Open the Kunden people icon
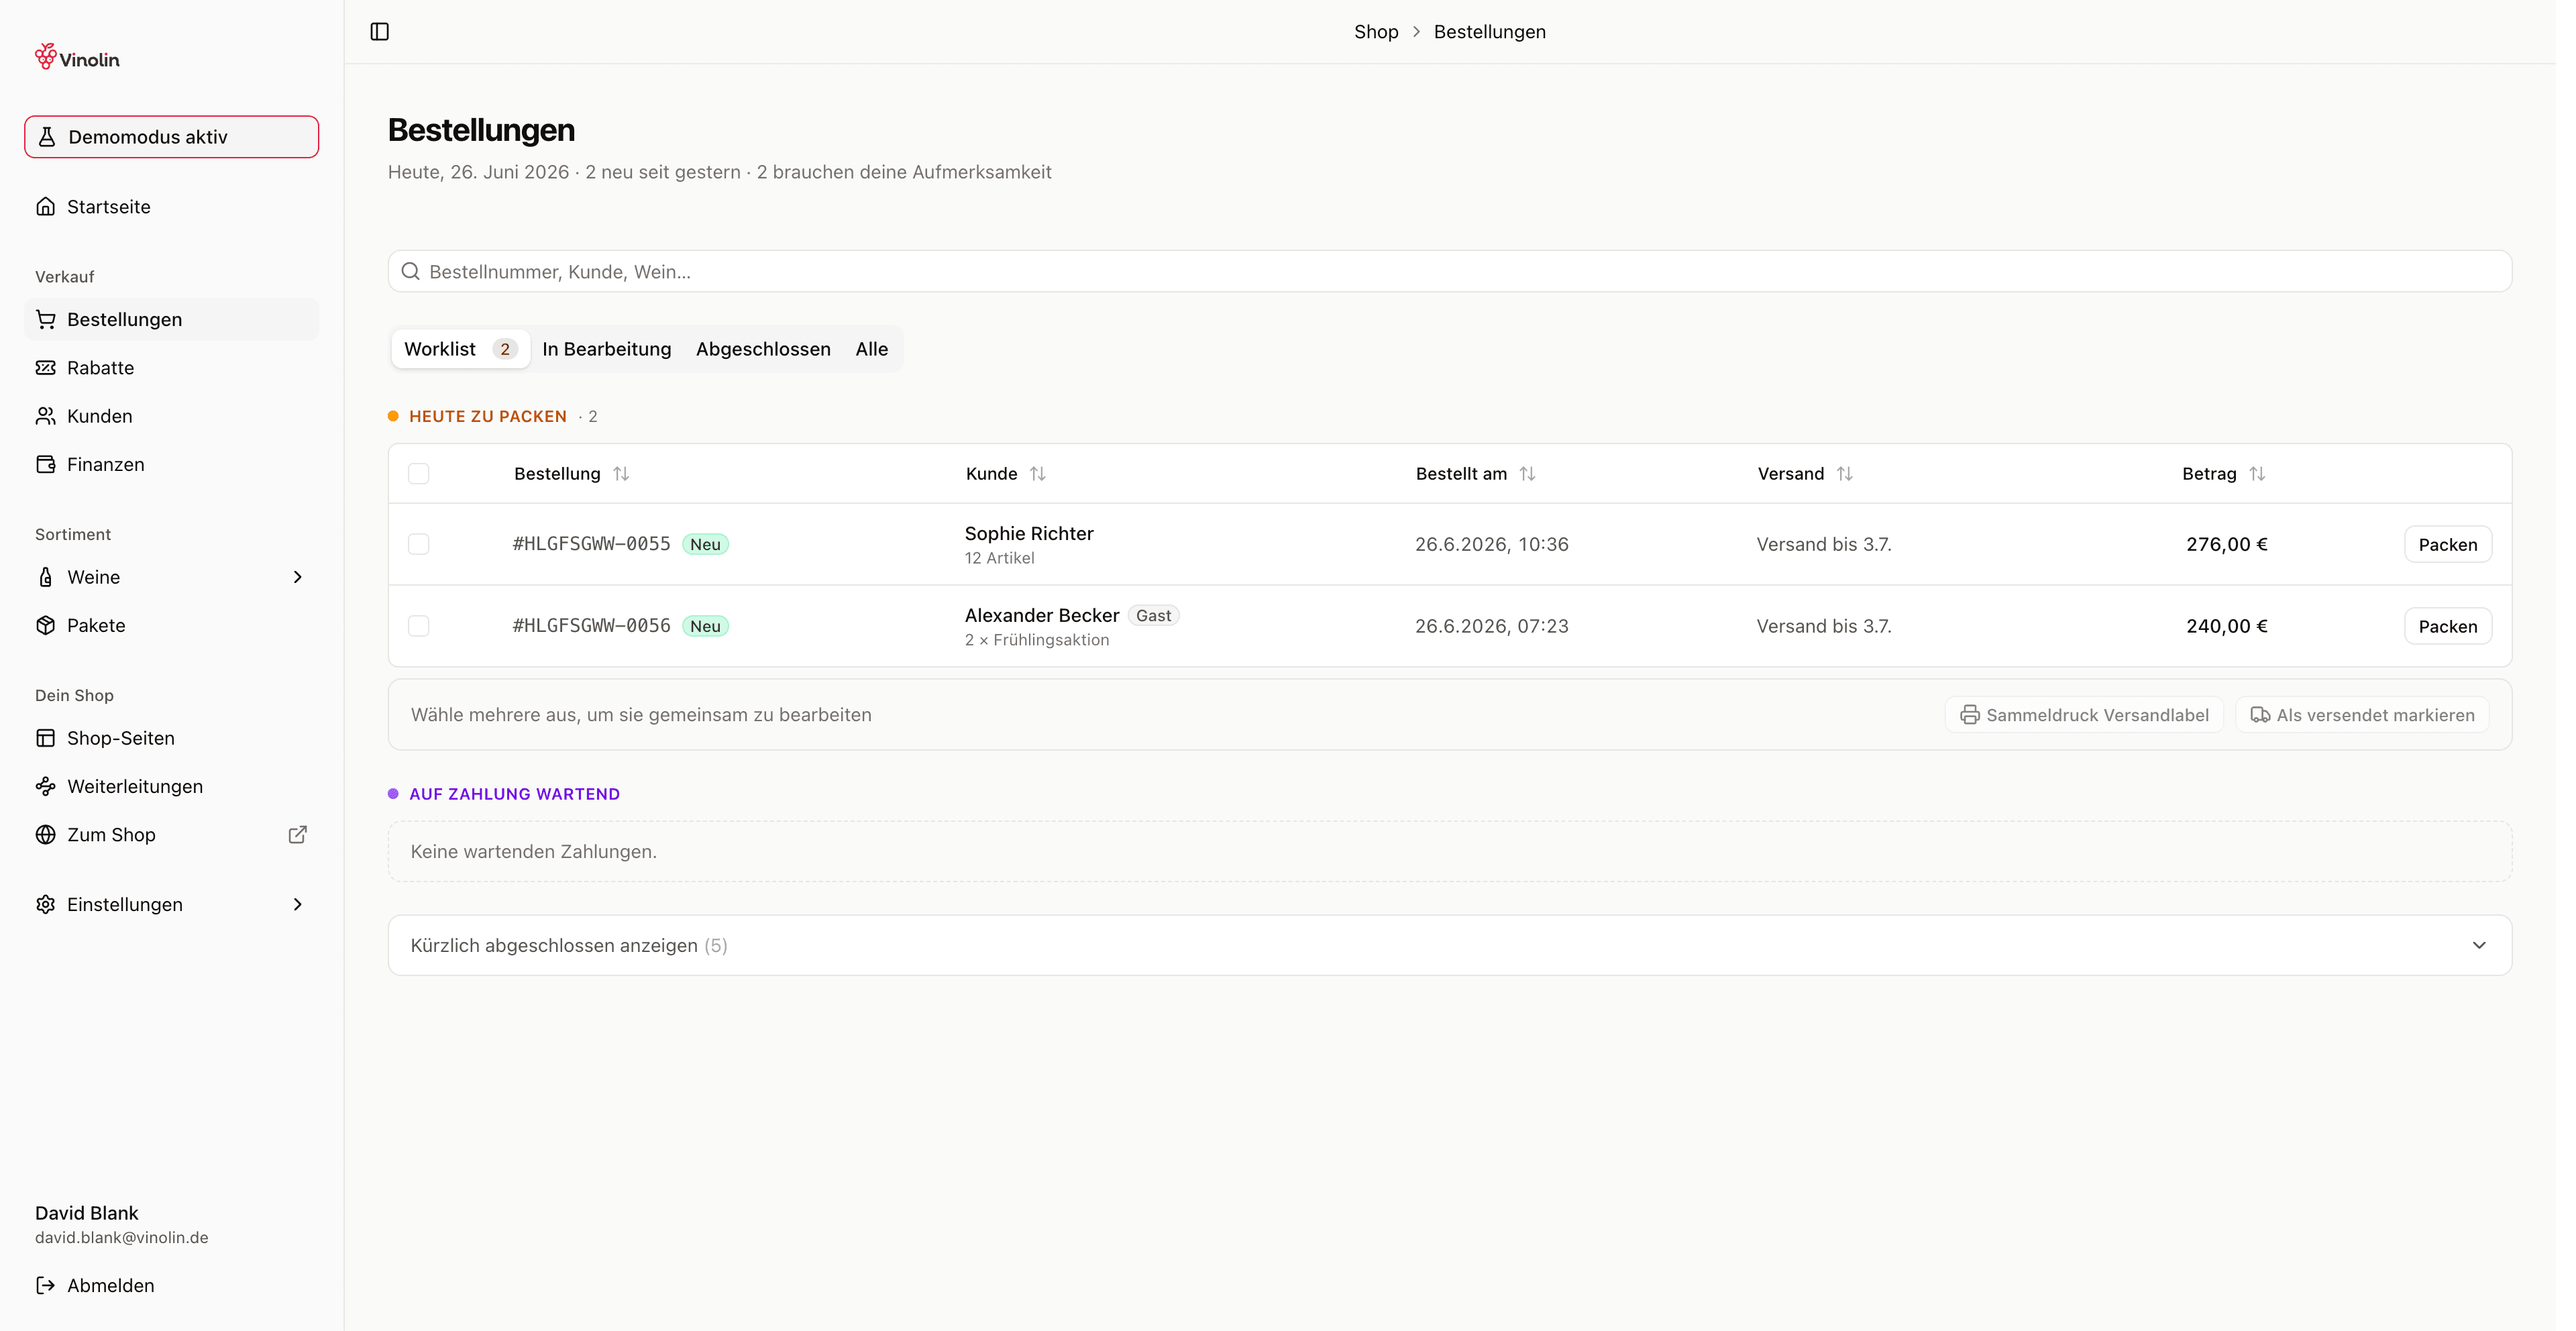This screenshot has height=1331, width=2576. click(46, 416)
